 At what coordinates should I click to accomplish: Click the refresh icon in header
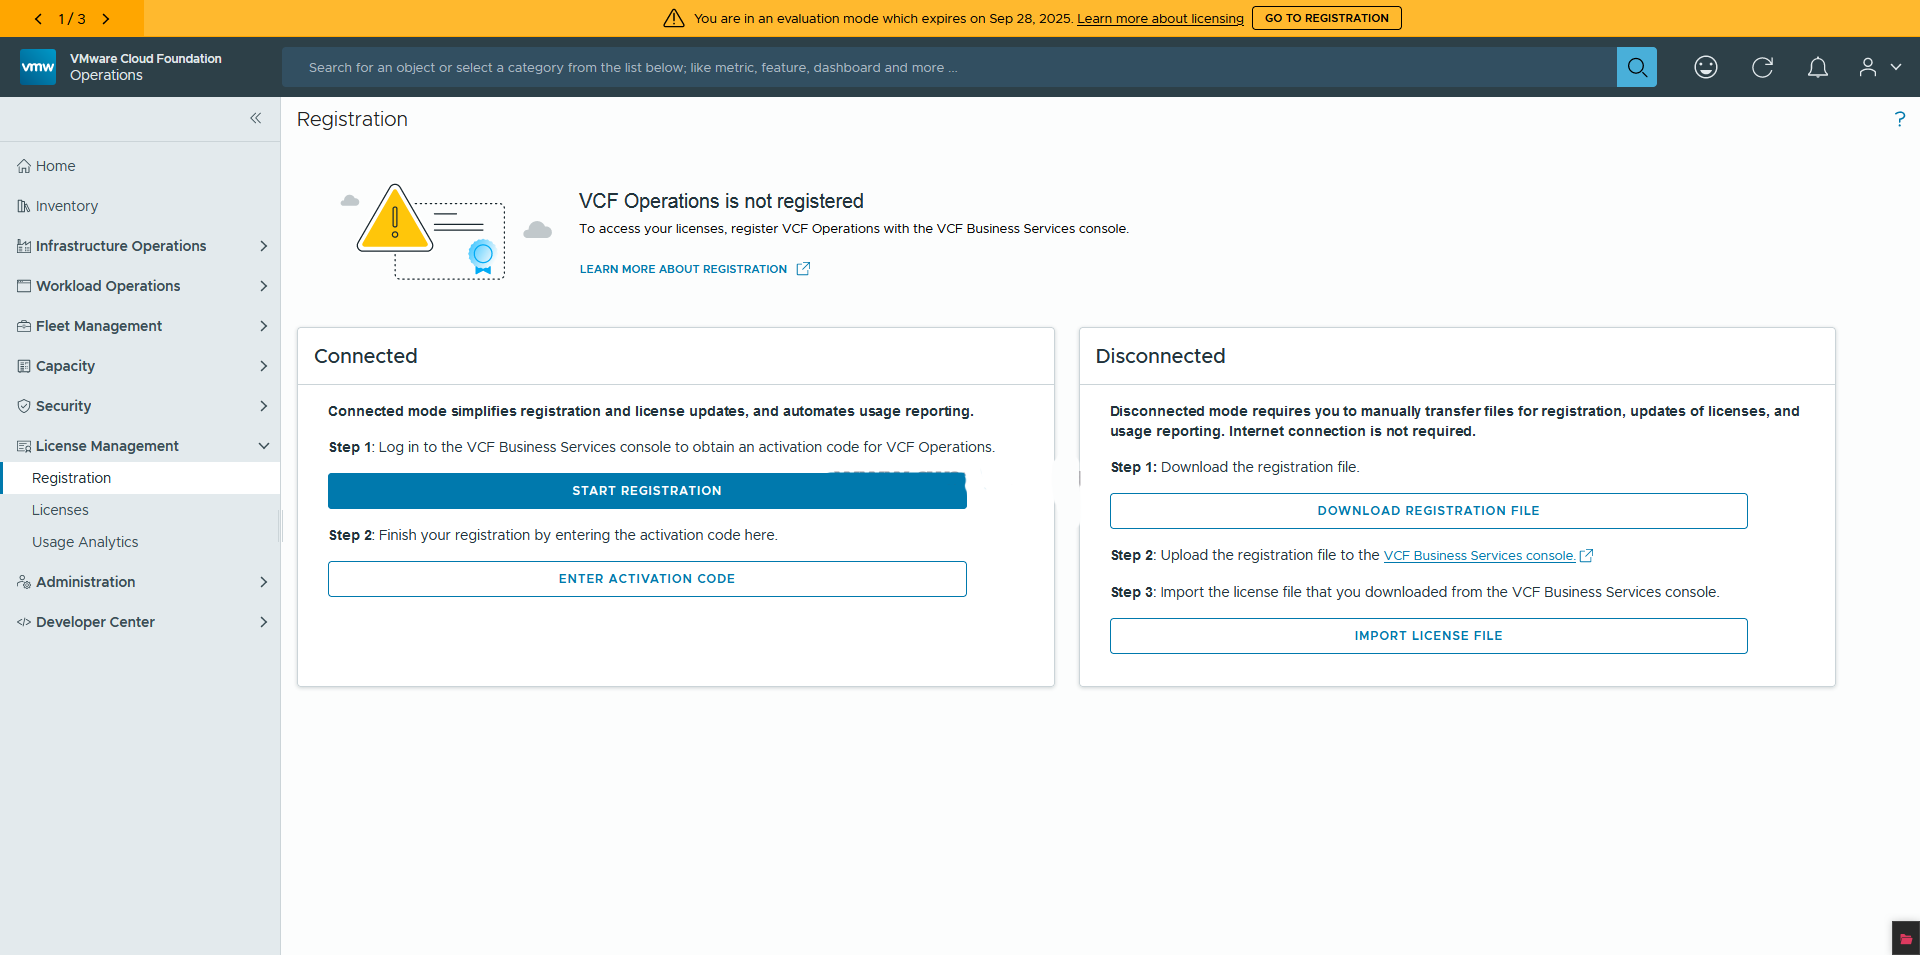point(1762,67)
